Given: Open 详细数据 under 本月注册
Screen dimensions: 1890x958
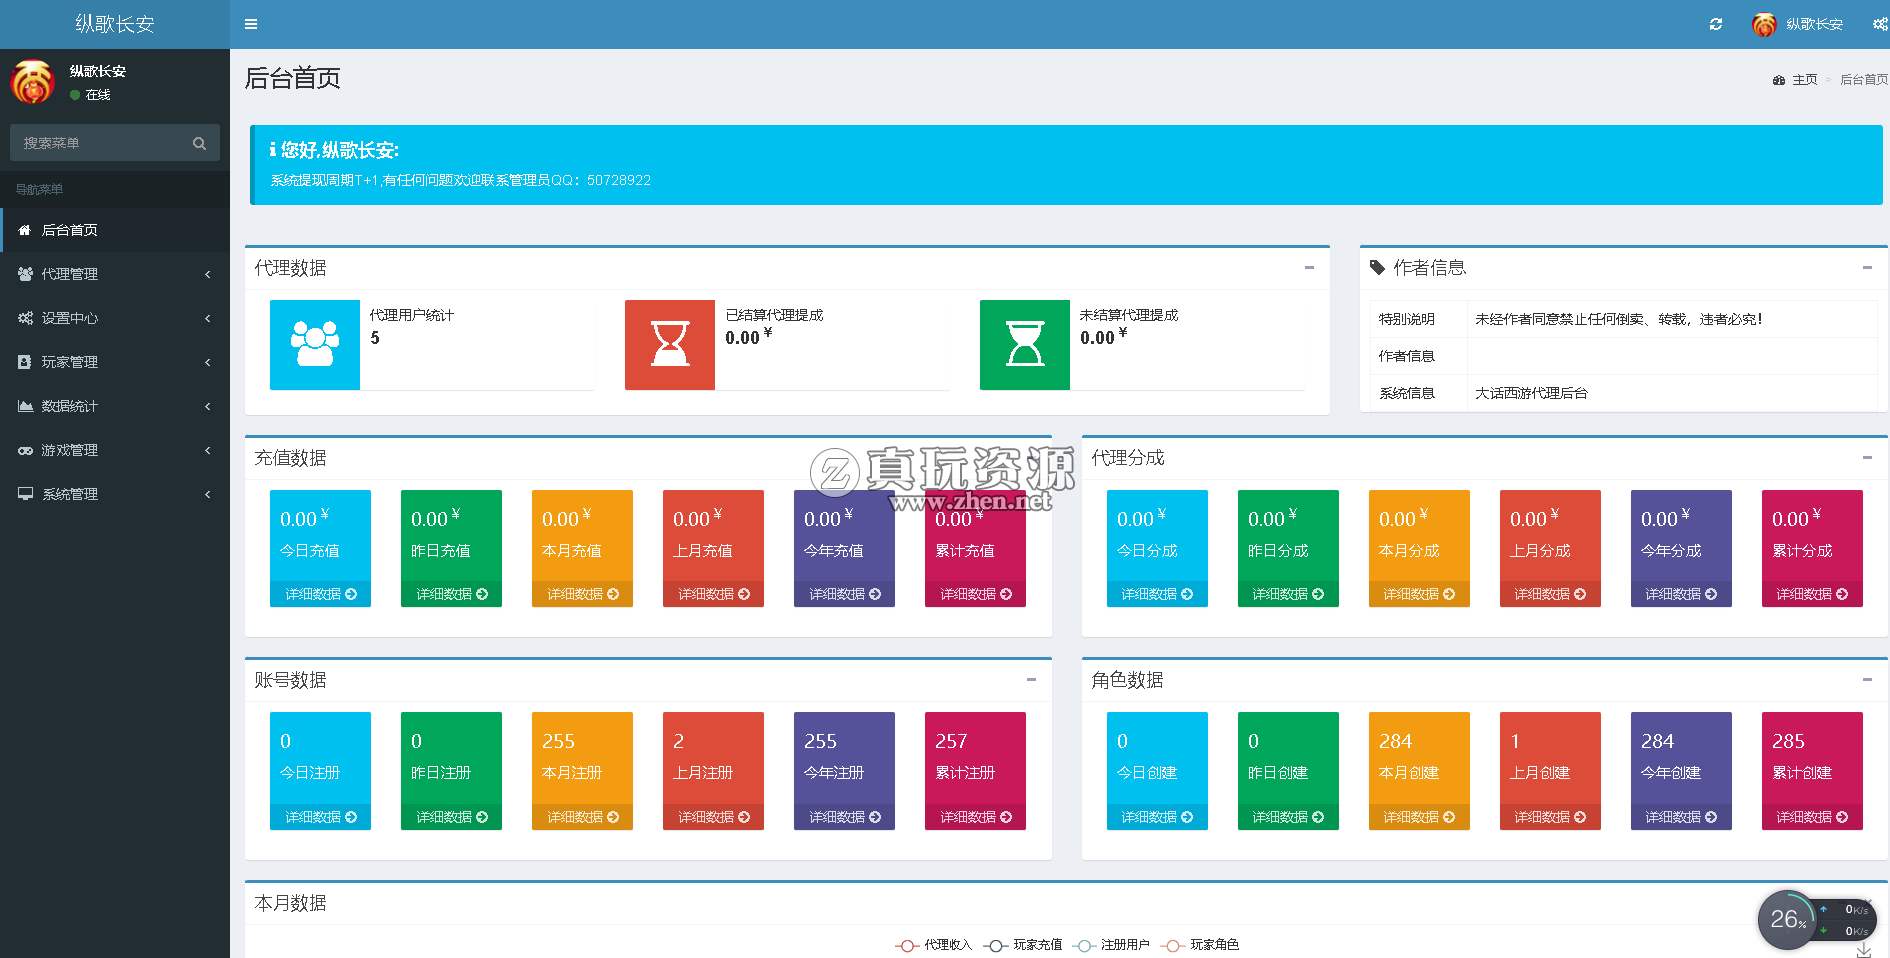Looking at the screenshot, I should pos(582,817).
